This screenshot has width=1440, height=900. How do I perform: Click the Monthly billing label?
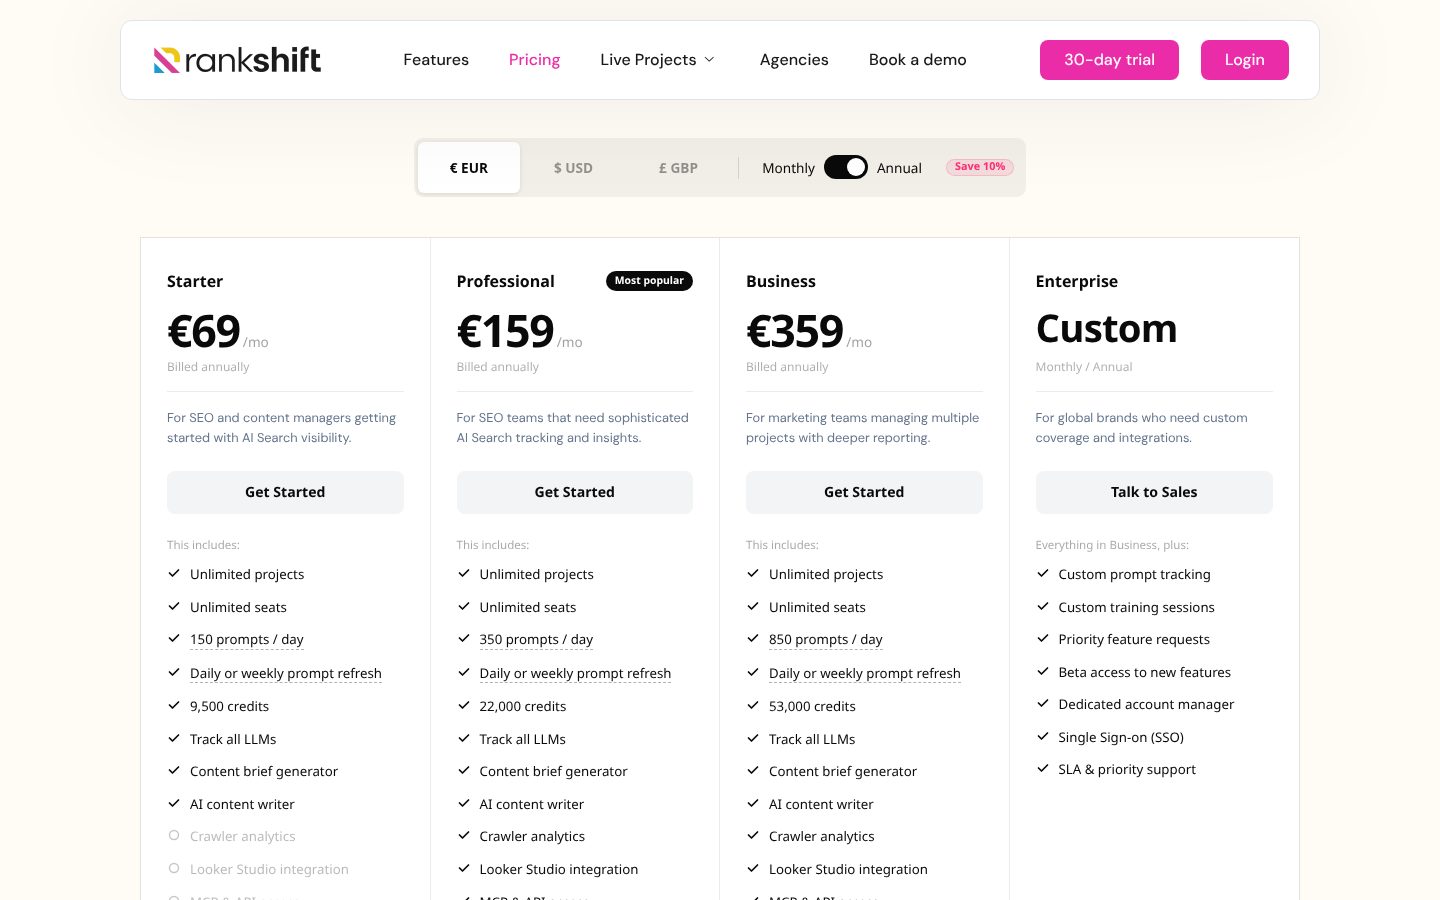click(x=788, y=168)
